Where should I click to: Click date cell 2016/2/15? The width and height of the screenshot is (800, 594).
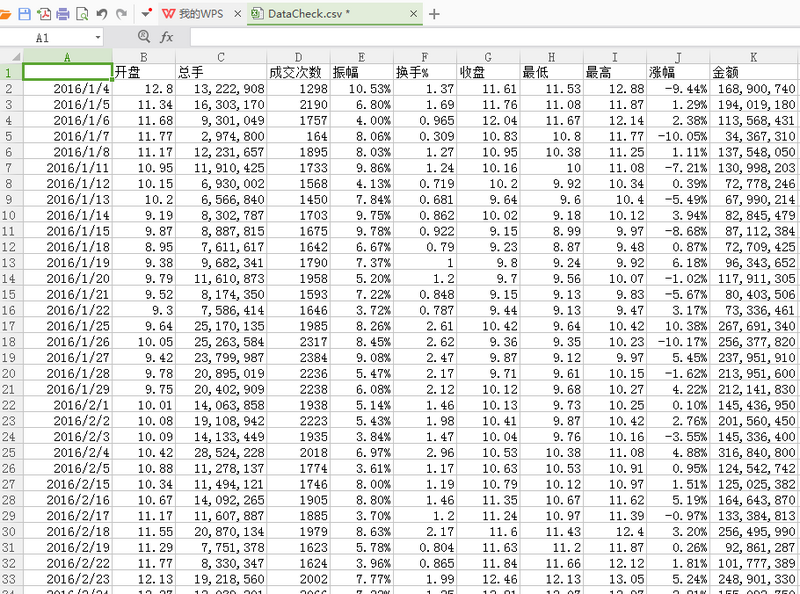tap(67, 484)
